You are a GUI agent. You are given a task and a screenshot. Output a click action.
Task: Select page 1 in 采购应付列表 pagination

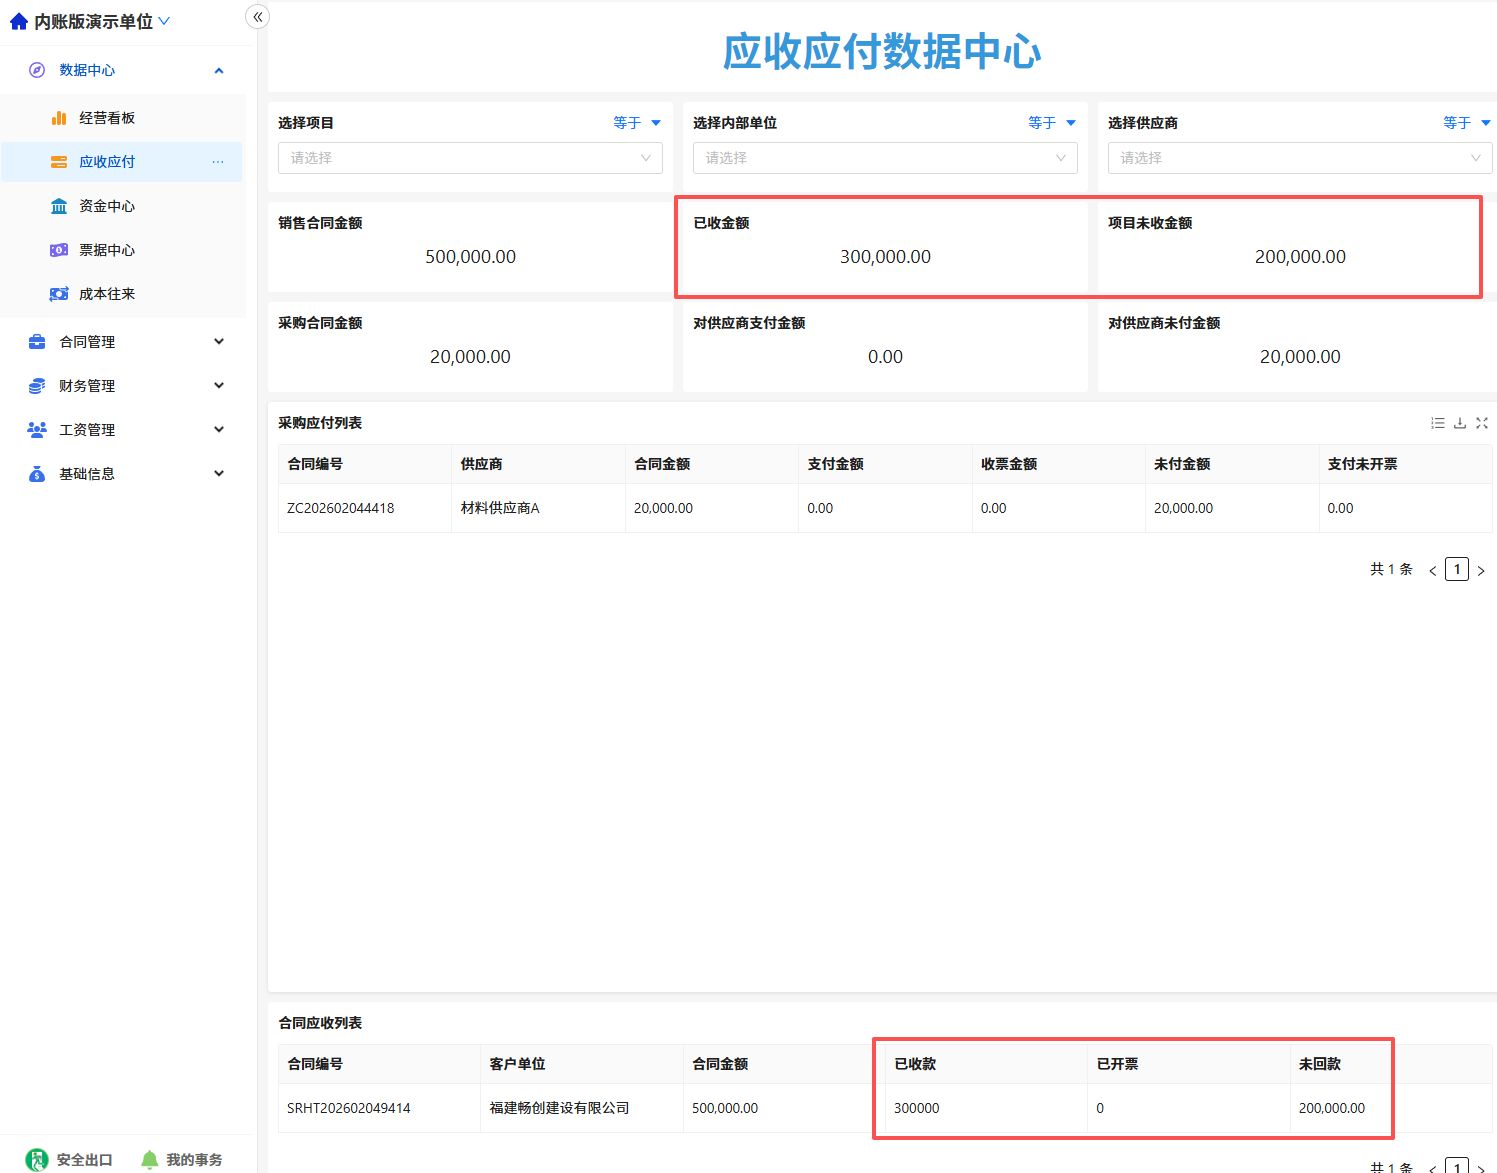1457,569
